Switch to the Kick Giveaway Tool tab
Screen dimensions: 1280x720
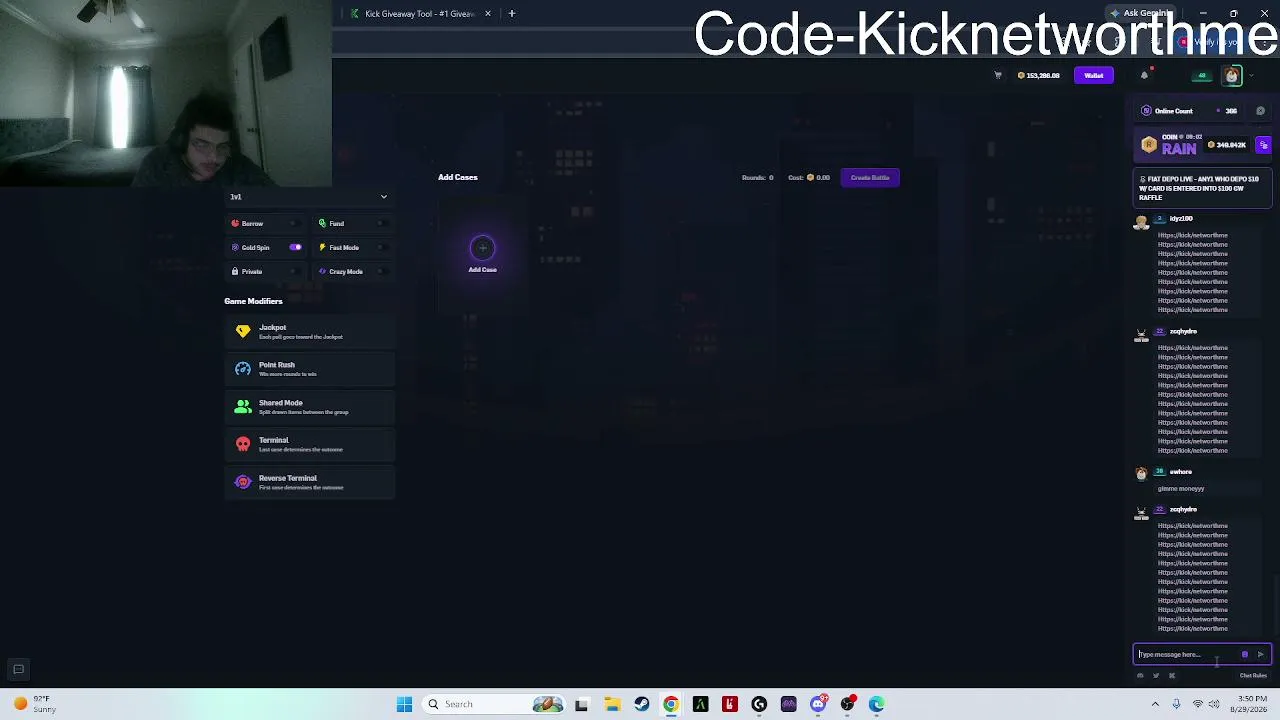pos(420,14)
